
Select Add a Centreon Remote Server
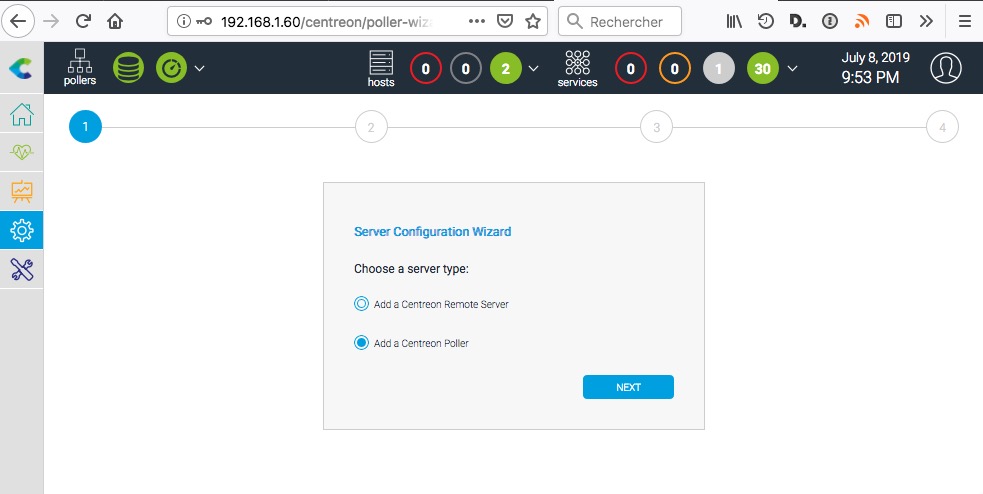coord(362,304)
